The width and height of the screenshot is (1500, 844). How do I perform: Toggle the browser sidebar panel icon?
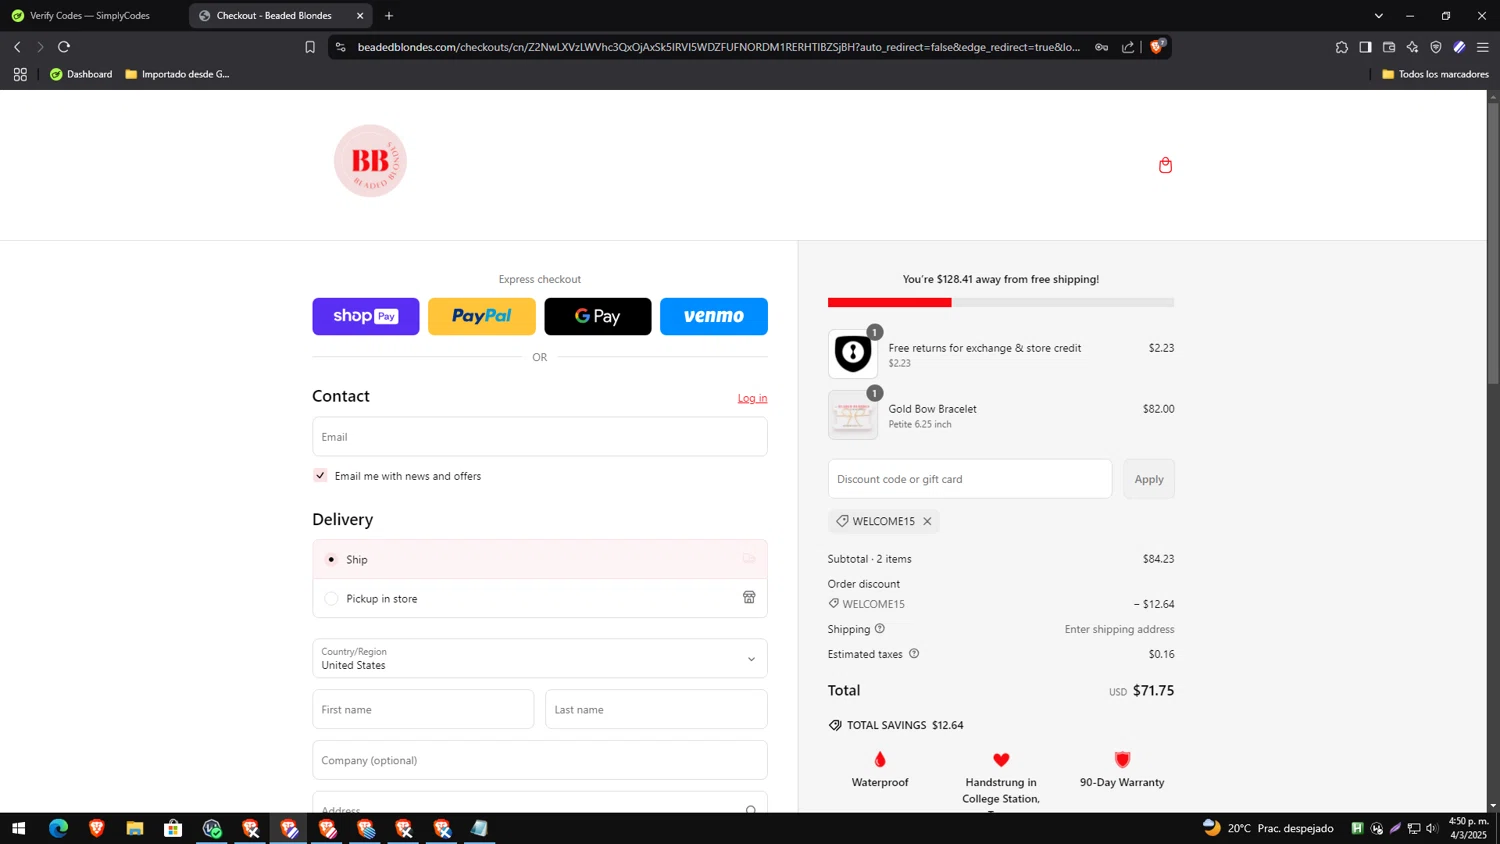click(x=1365, y=47)
